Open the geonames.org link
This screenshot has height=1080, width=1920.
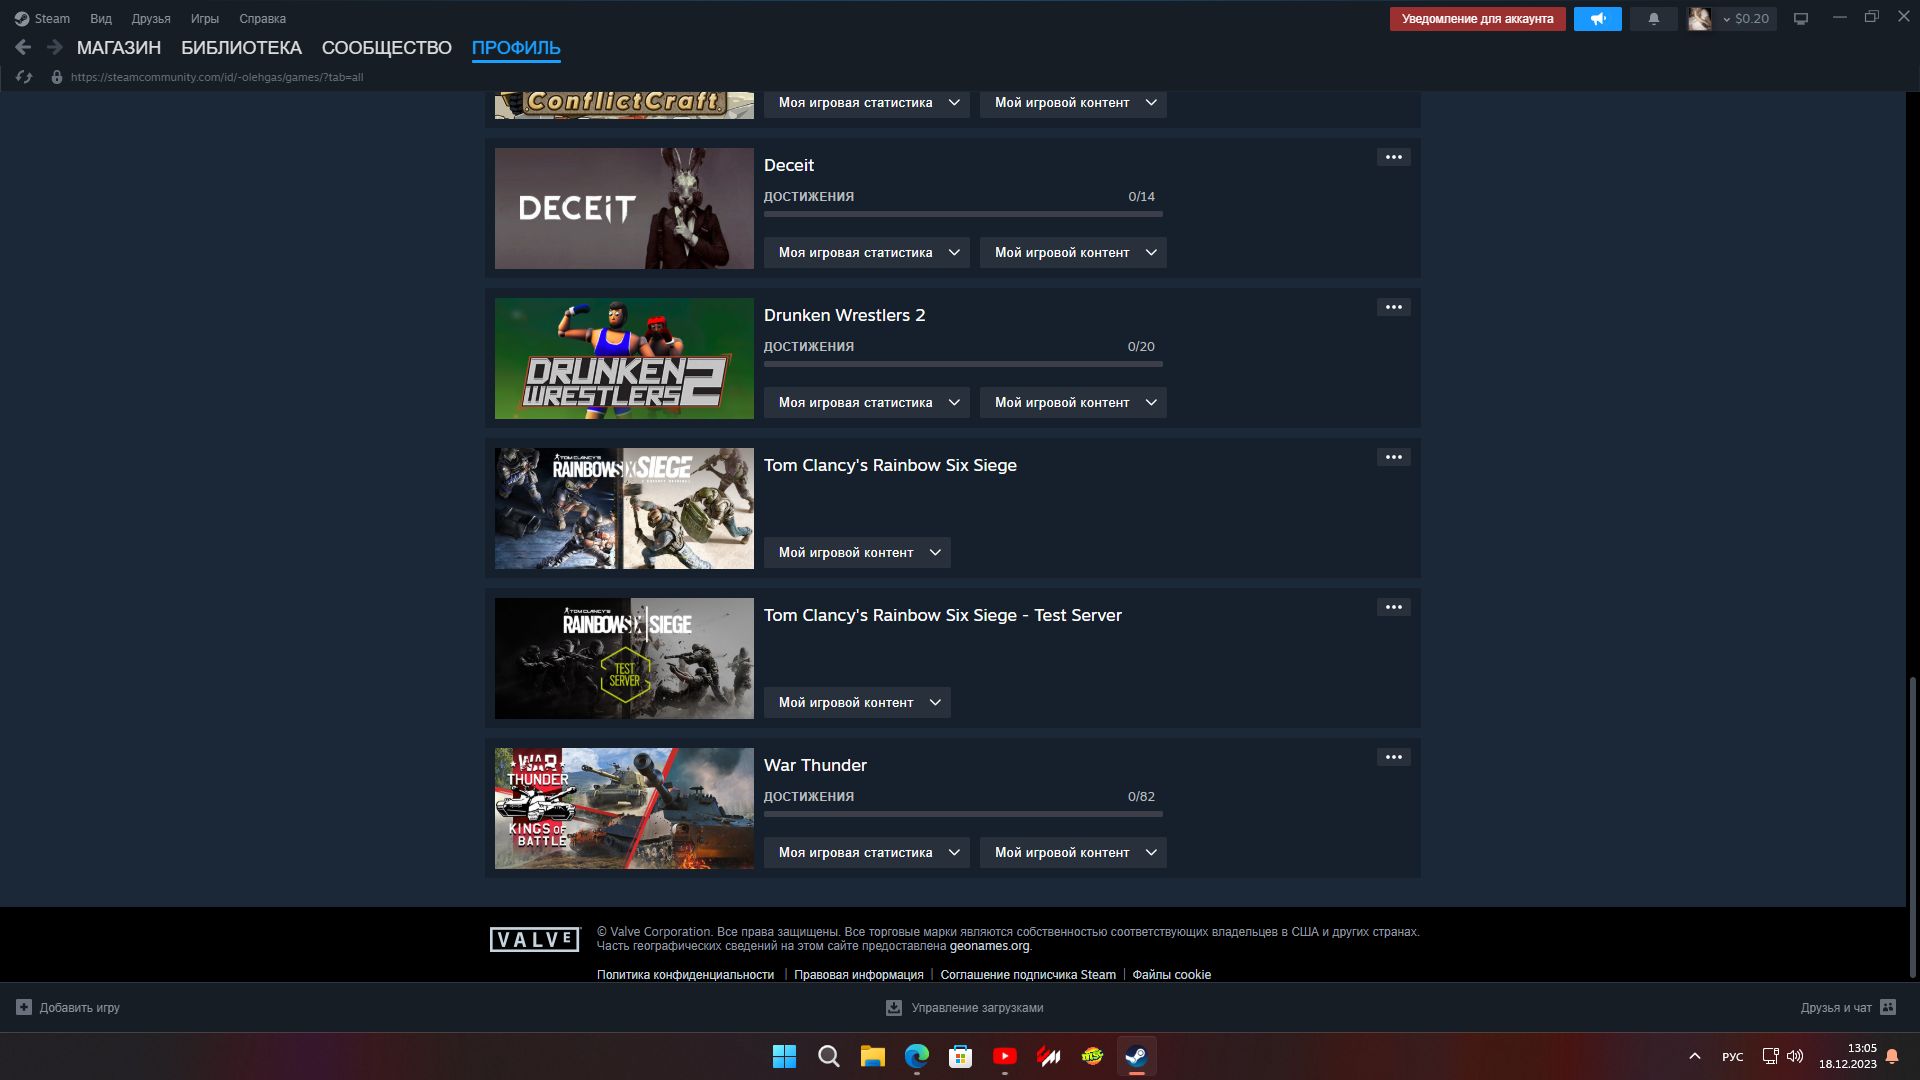989,946
